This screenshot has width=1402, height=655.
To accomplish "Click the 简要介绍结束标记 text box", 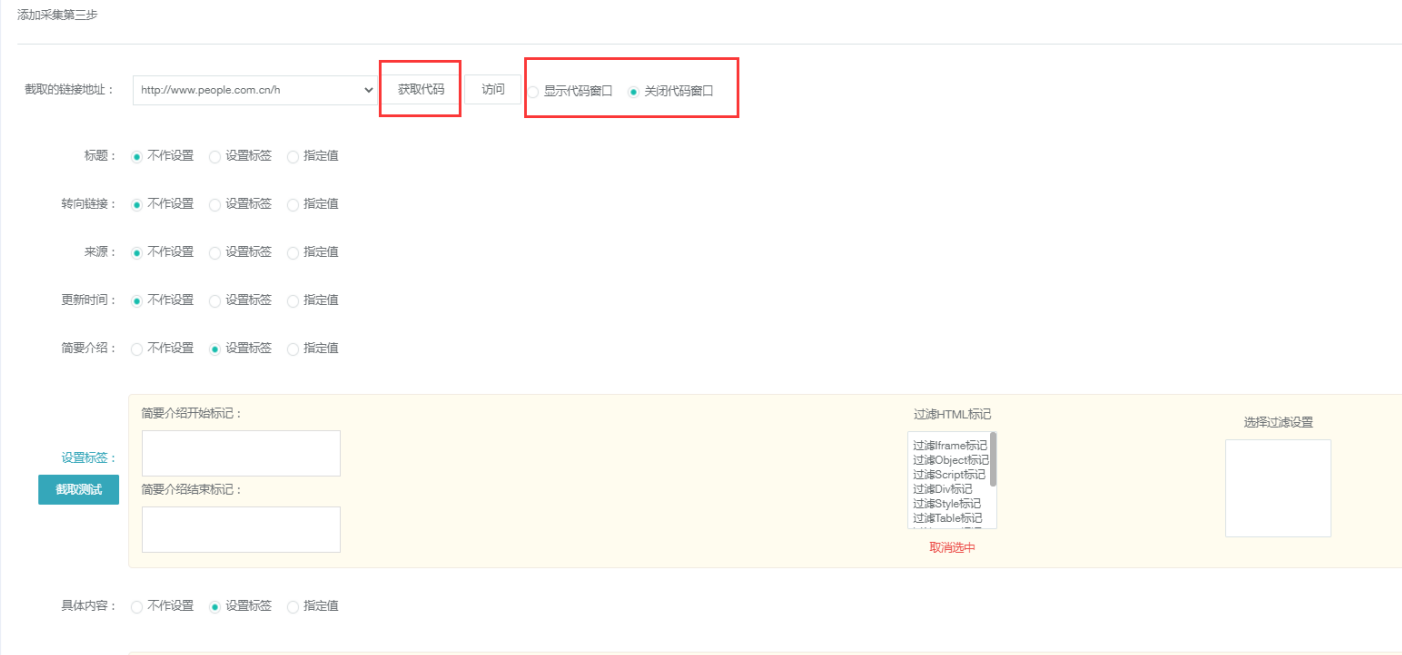I will coord(241,529).
